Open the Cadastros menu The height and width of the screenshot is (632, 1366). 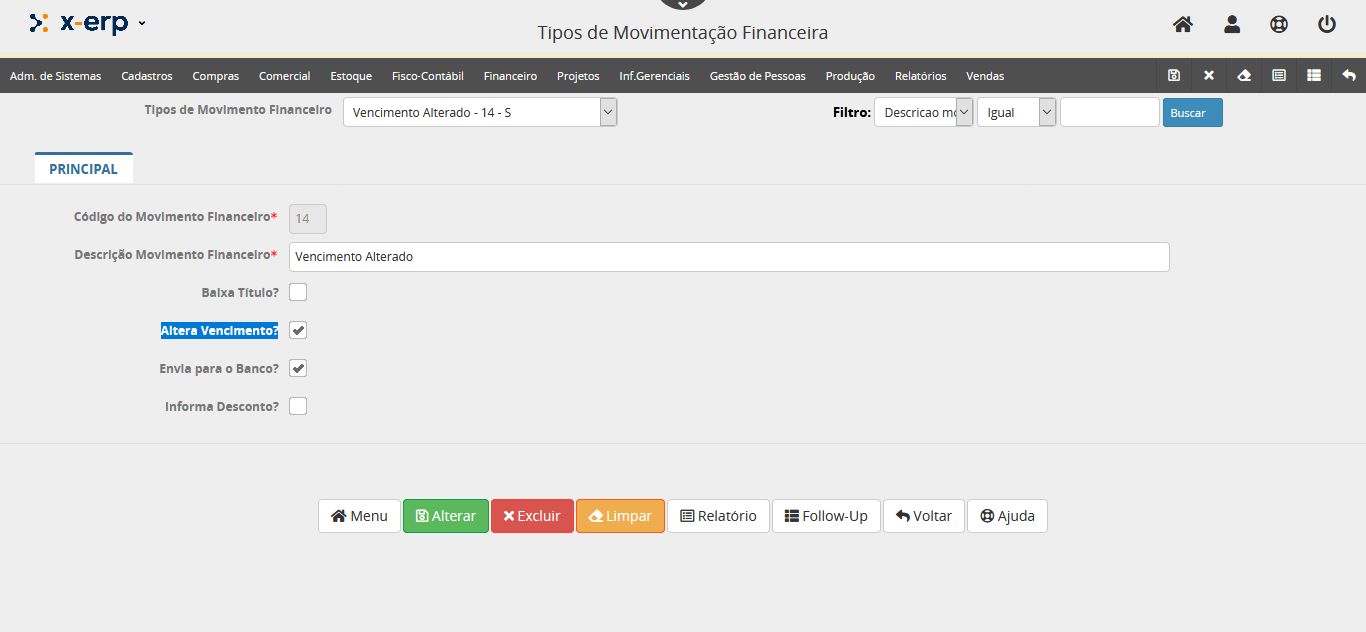click(x=147, y=75)
